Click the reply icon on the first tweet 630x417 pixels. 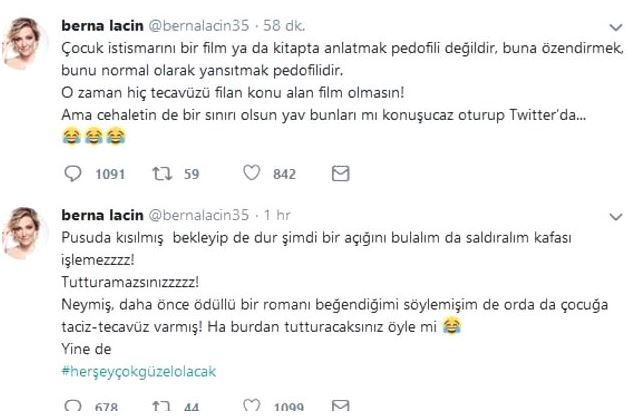72,174
